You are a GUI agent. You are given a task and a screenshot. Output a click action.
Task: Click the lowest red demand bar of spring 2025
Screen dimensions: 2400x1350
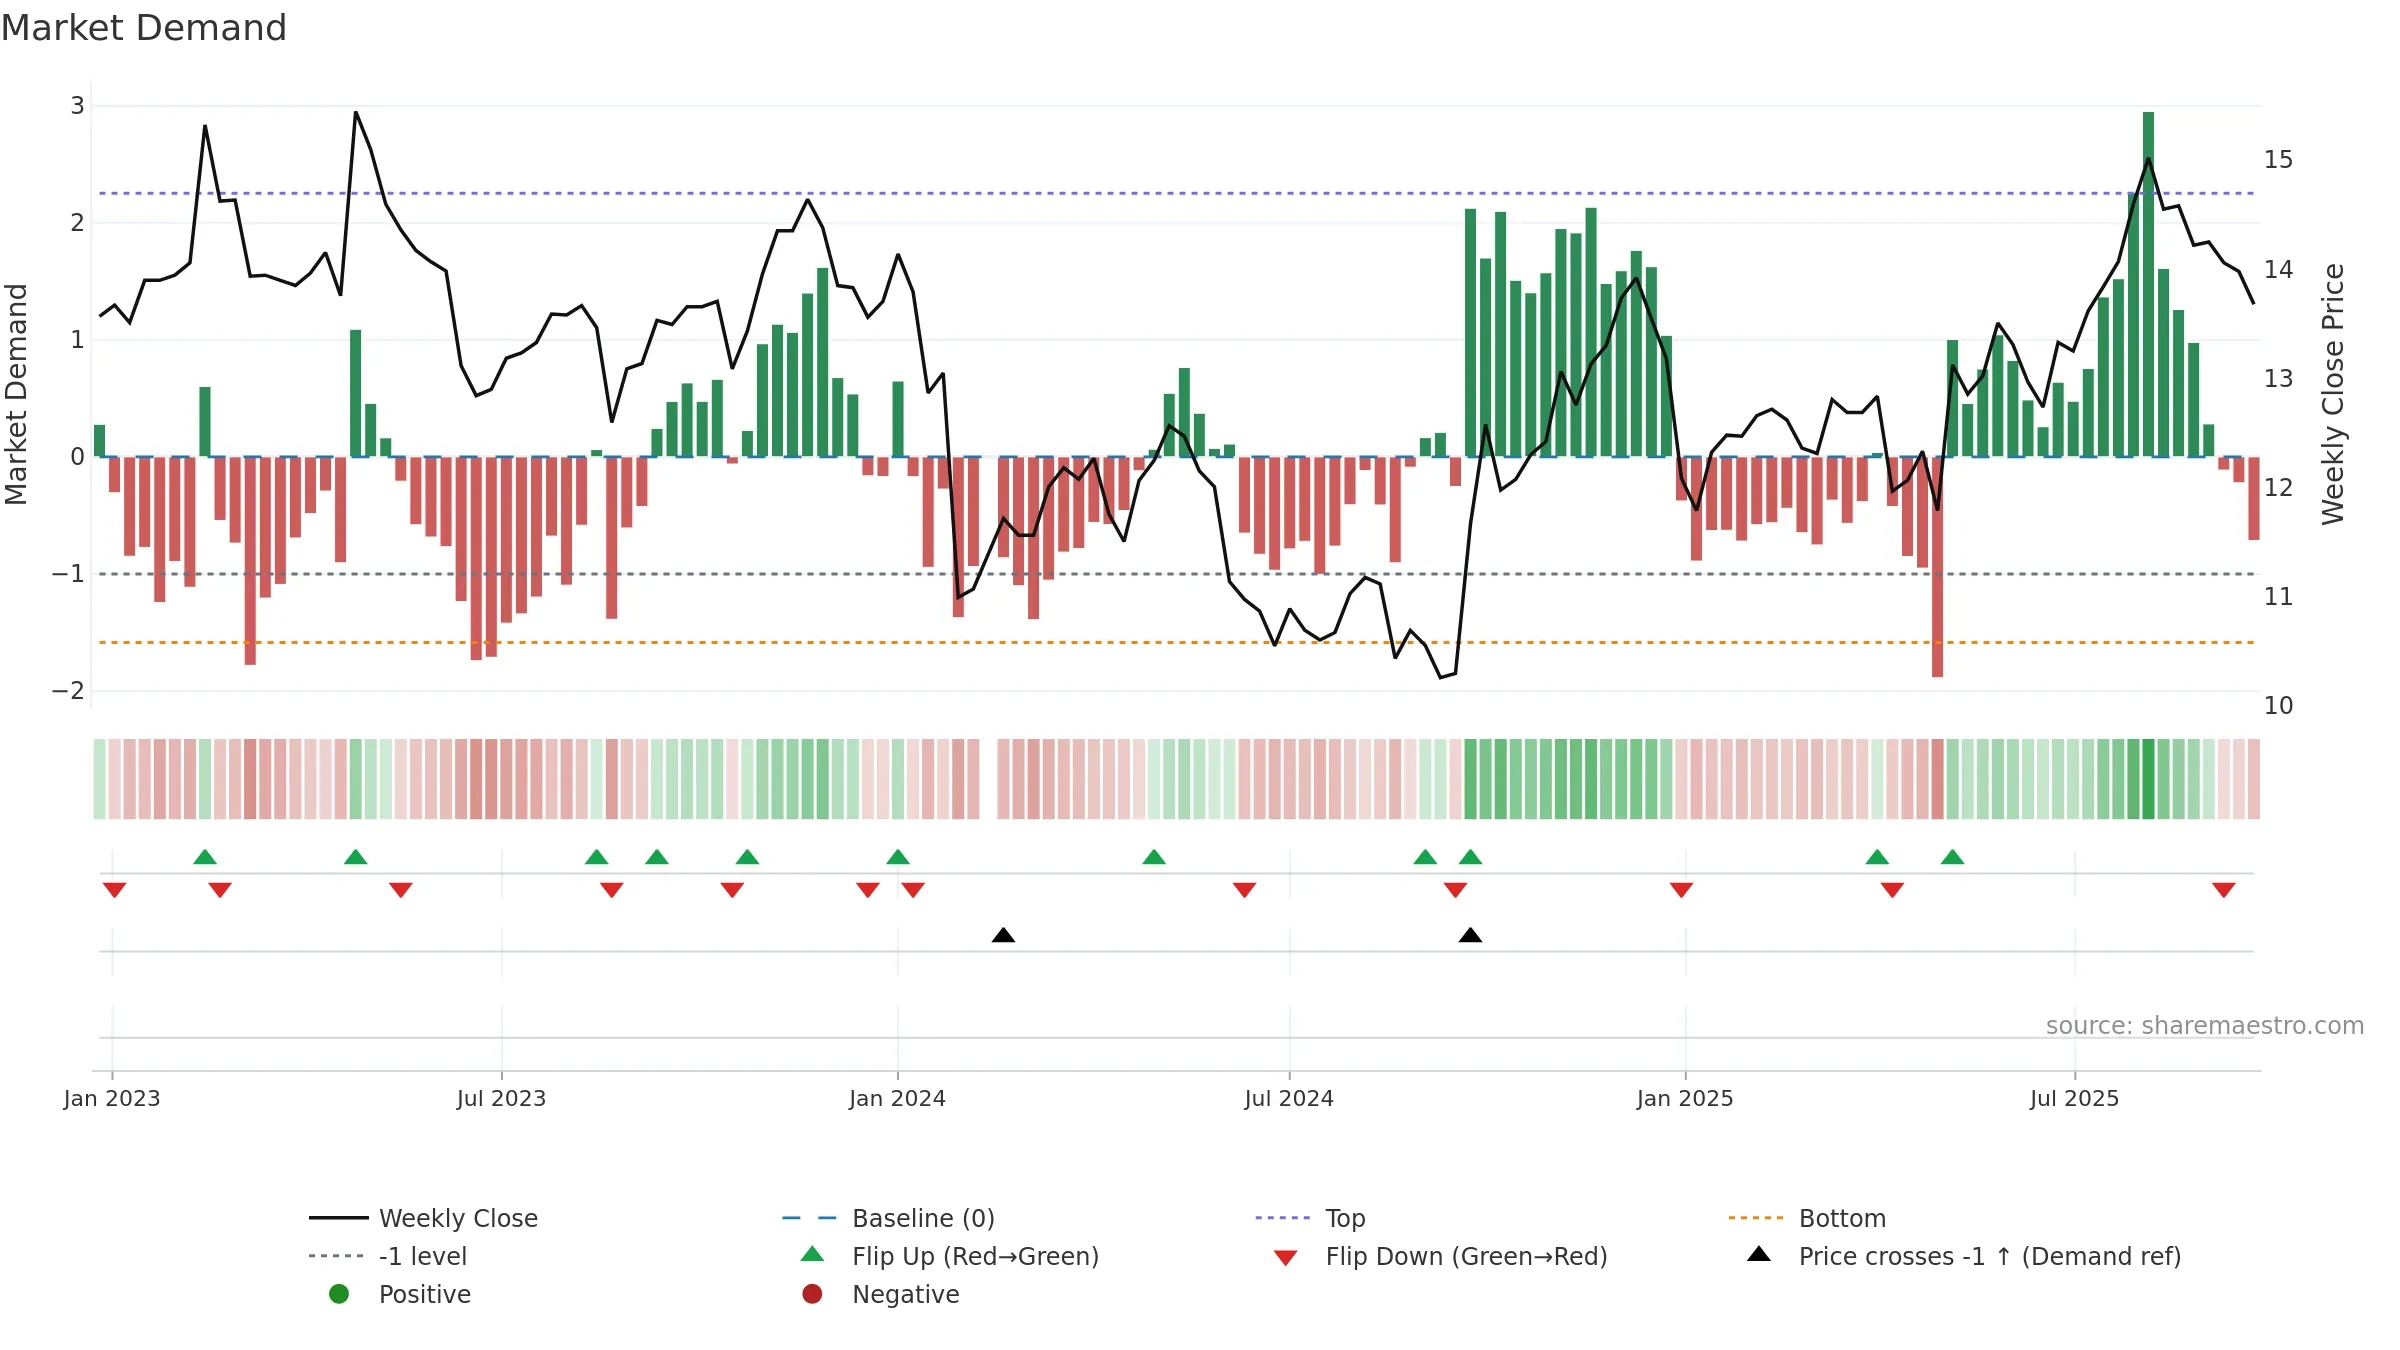click(x=1937, y=567)
